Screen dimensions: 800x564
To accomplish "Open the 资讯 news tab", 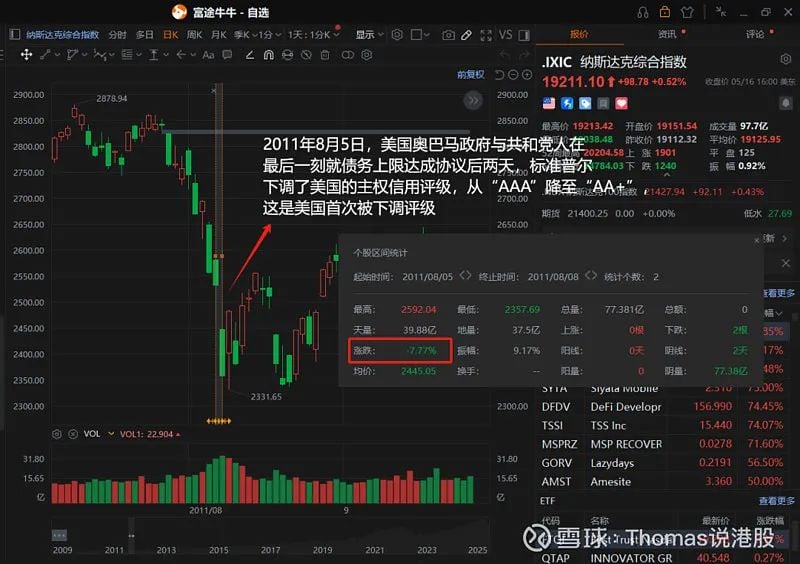I will (x=667, y=34).
